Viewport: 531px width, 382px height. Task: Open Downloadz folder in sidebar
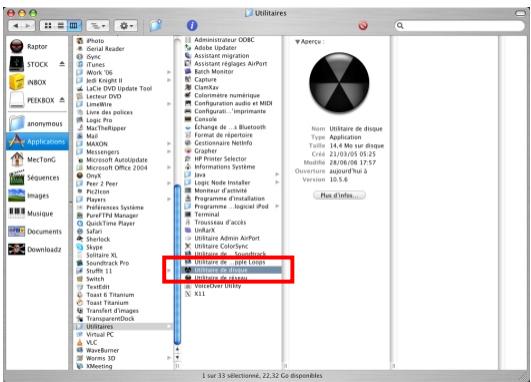coord(37,250)
